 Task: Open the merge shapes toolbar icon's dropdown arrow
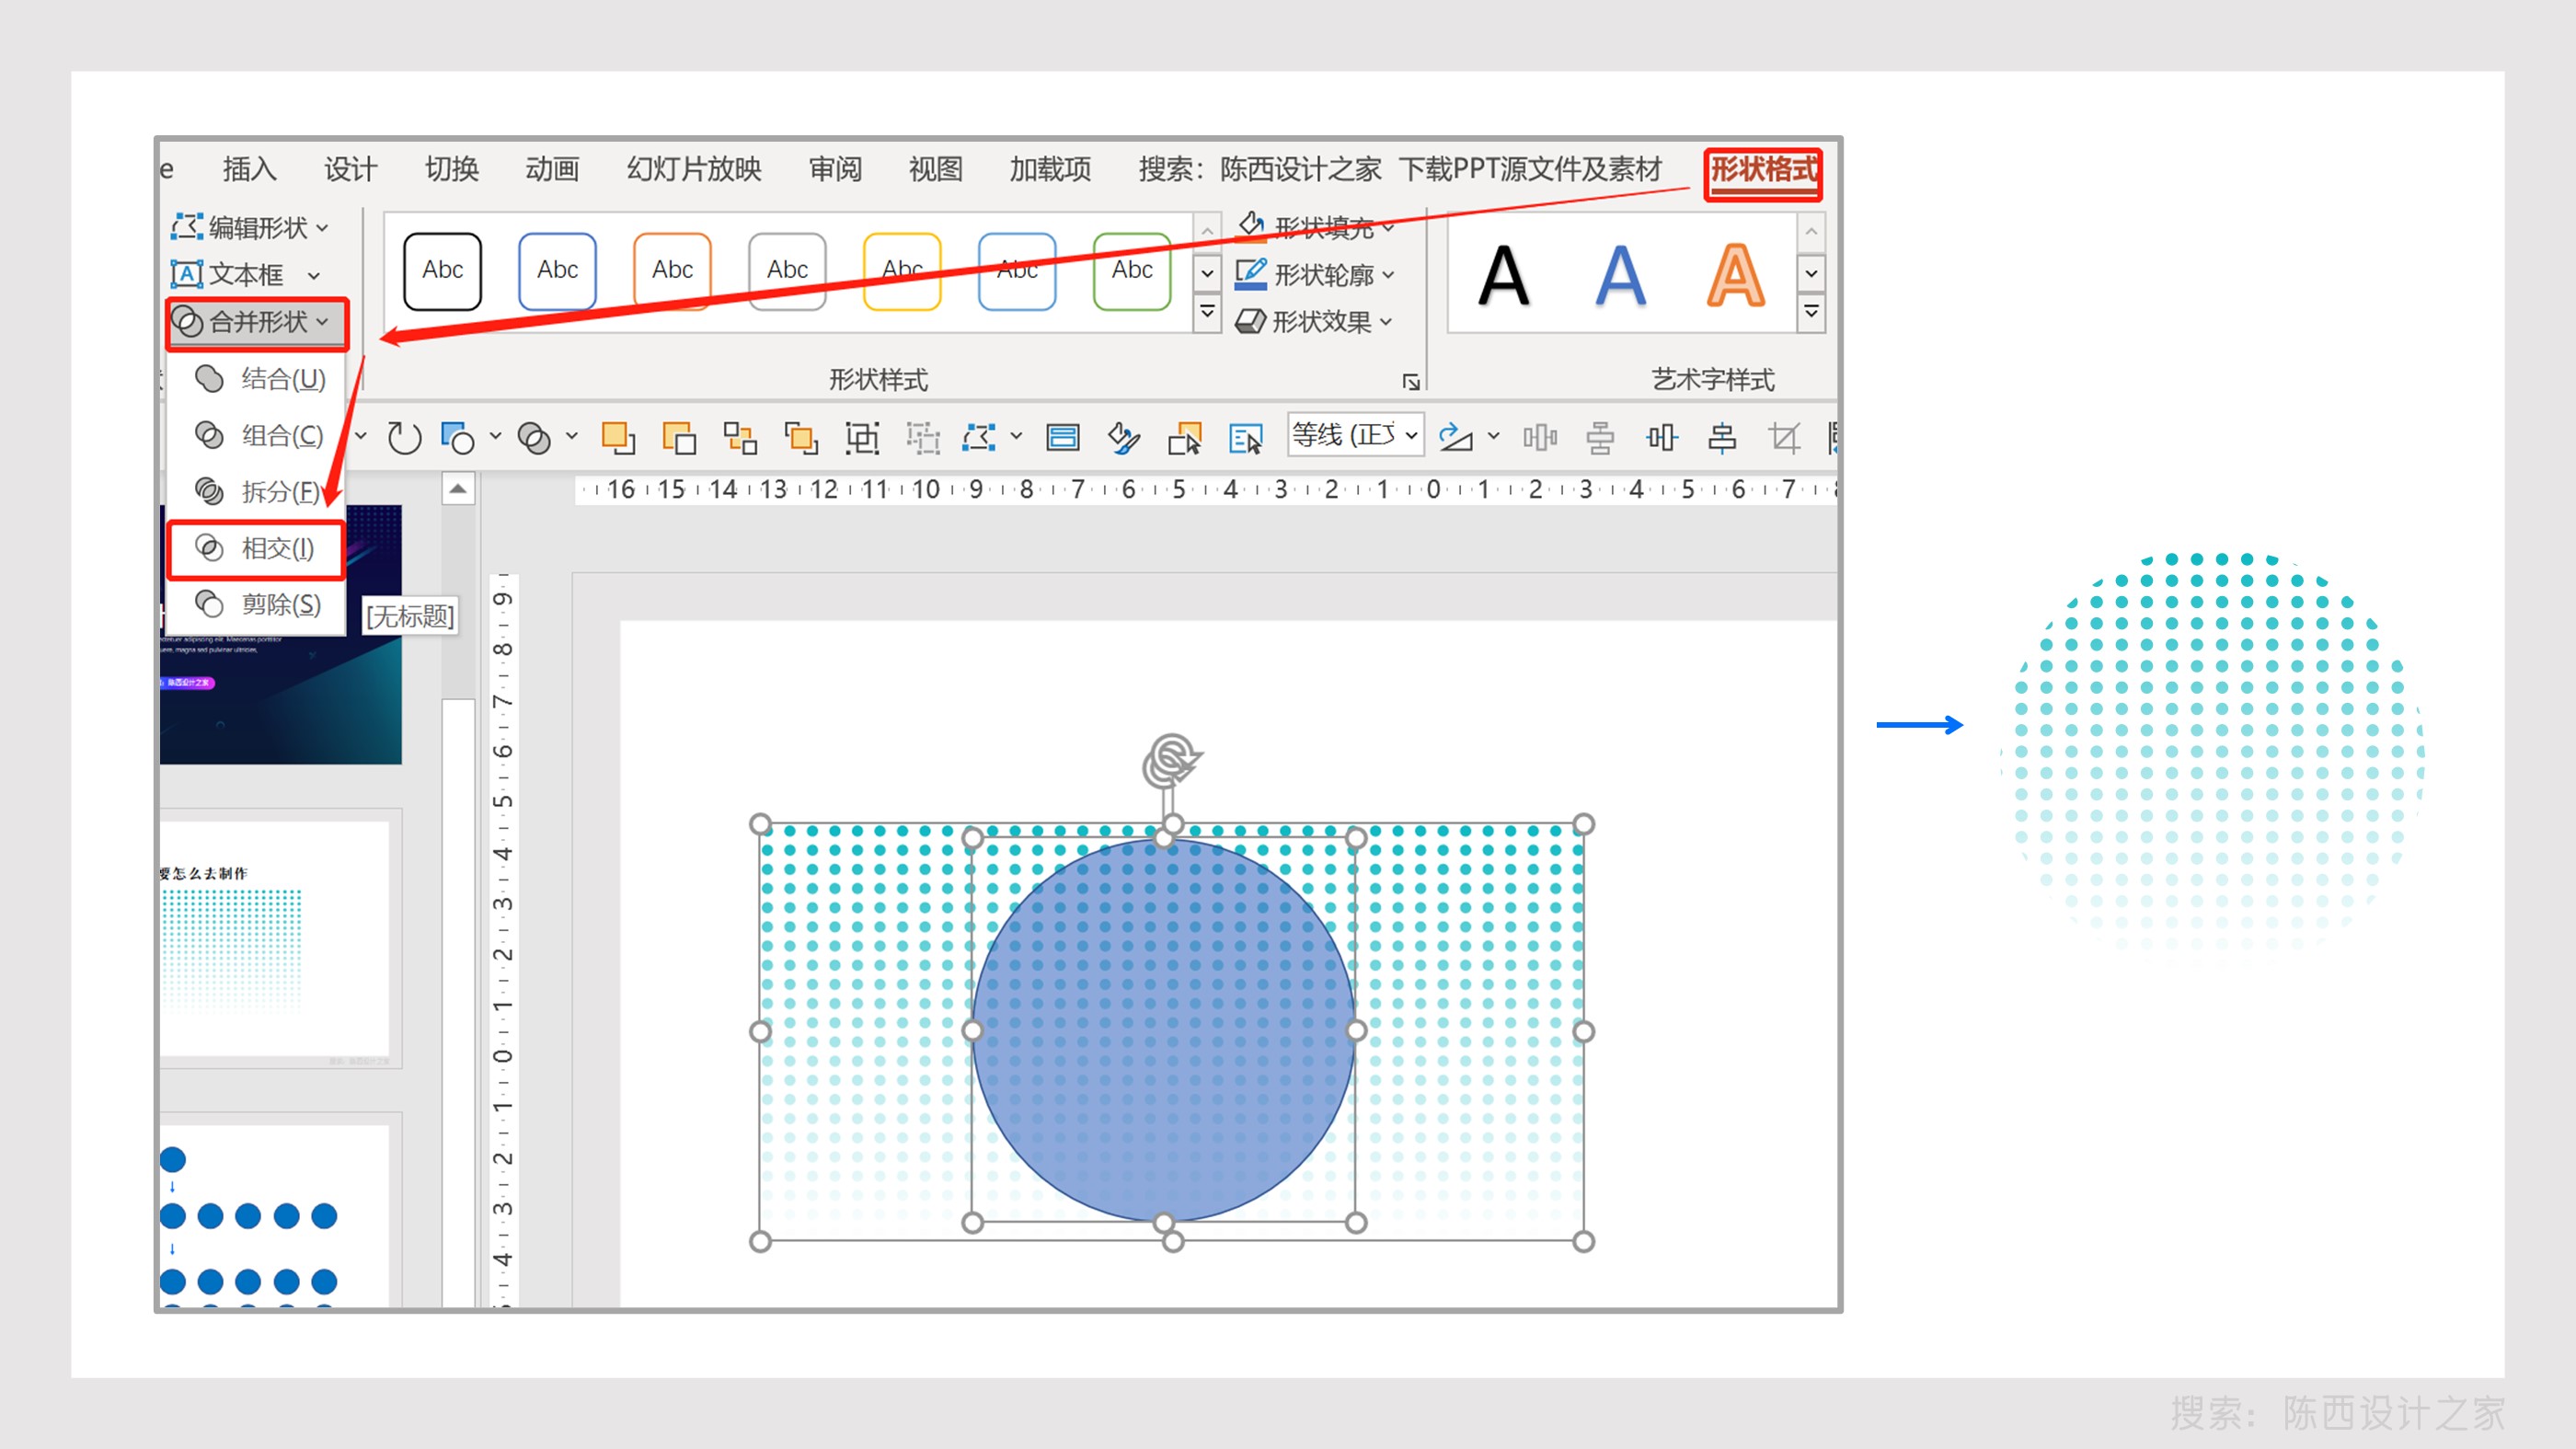point(572,436)
